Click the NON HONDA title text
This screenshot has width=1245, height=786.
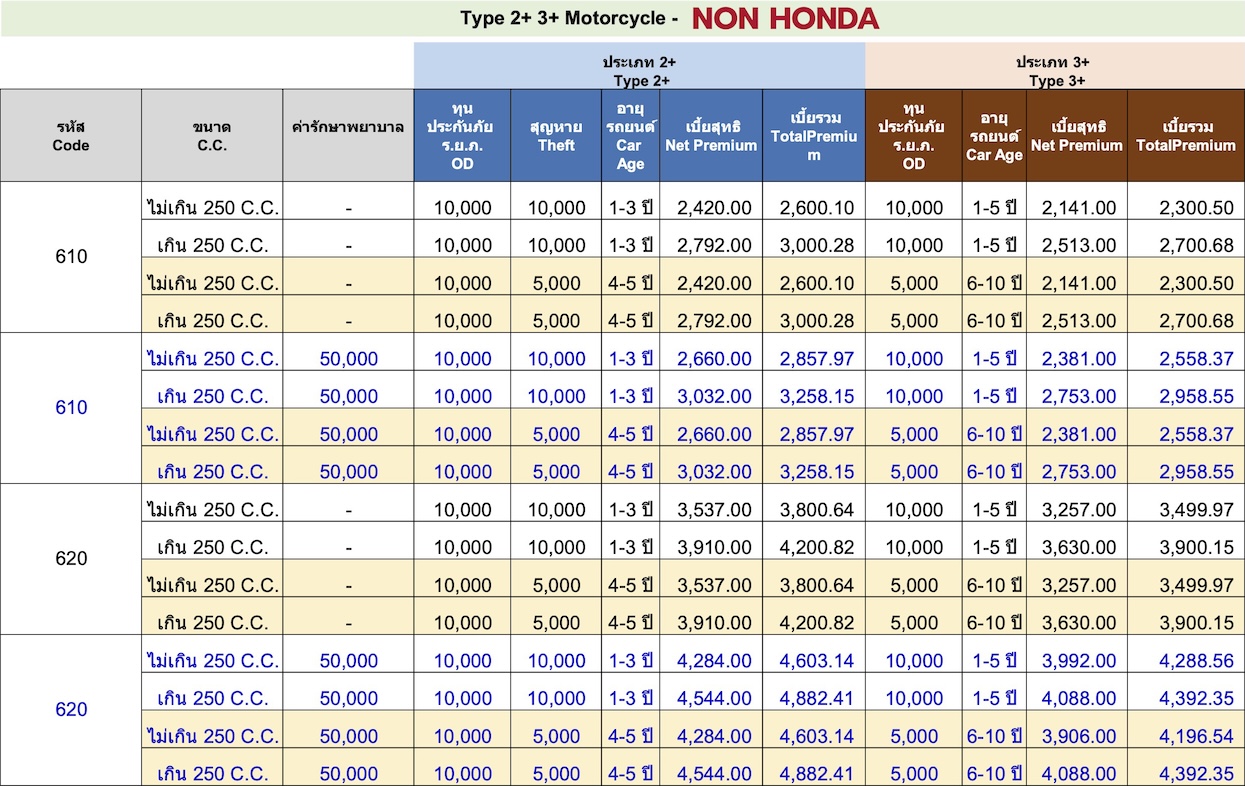tap(785, 18)
